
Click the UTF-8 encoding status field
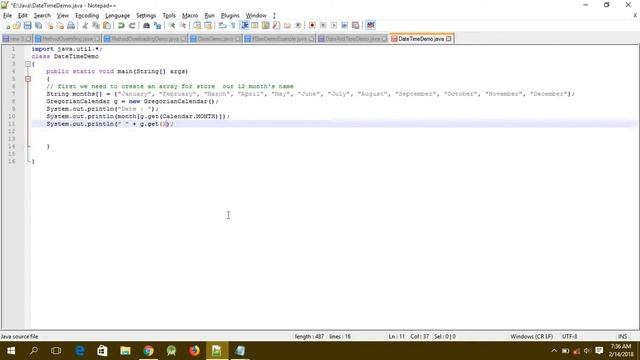(x=569, y=336)
